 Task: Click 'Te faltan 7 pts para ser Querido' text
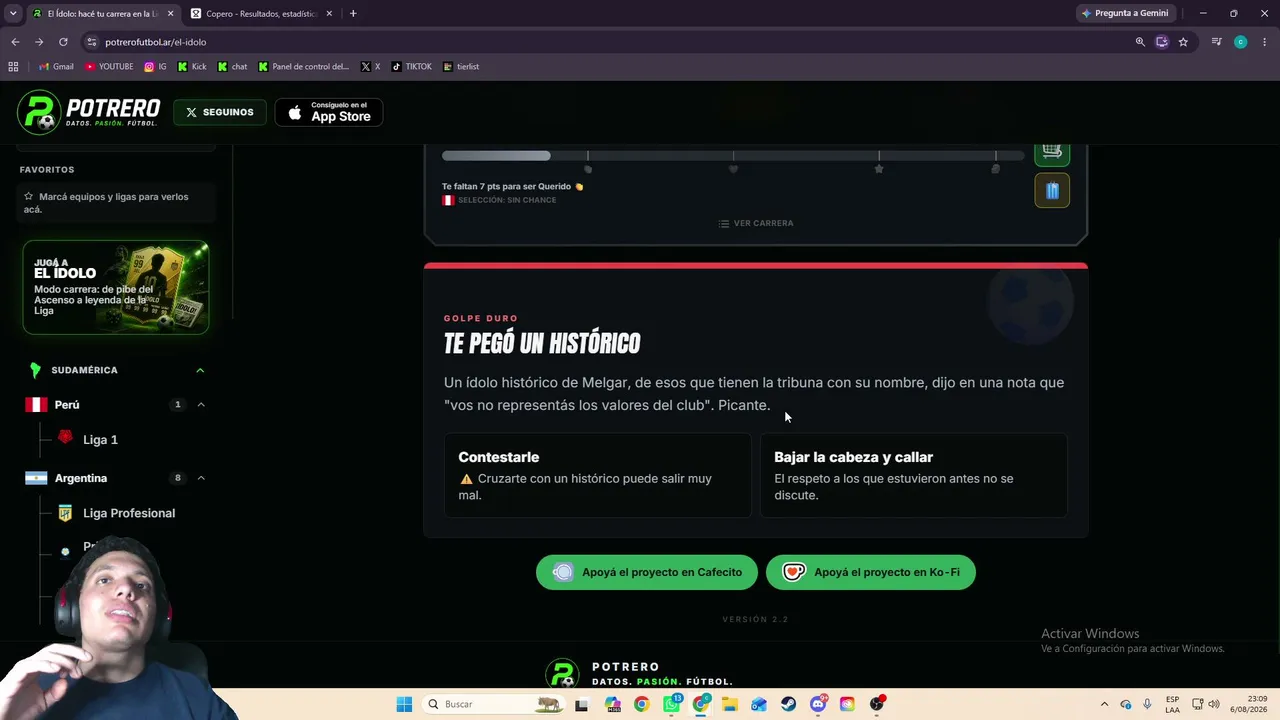[x=512, y=186]
